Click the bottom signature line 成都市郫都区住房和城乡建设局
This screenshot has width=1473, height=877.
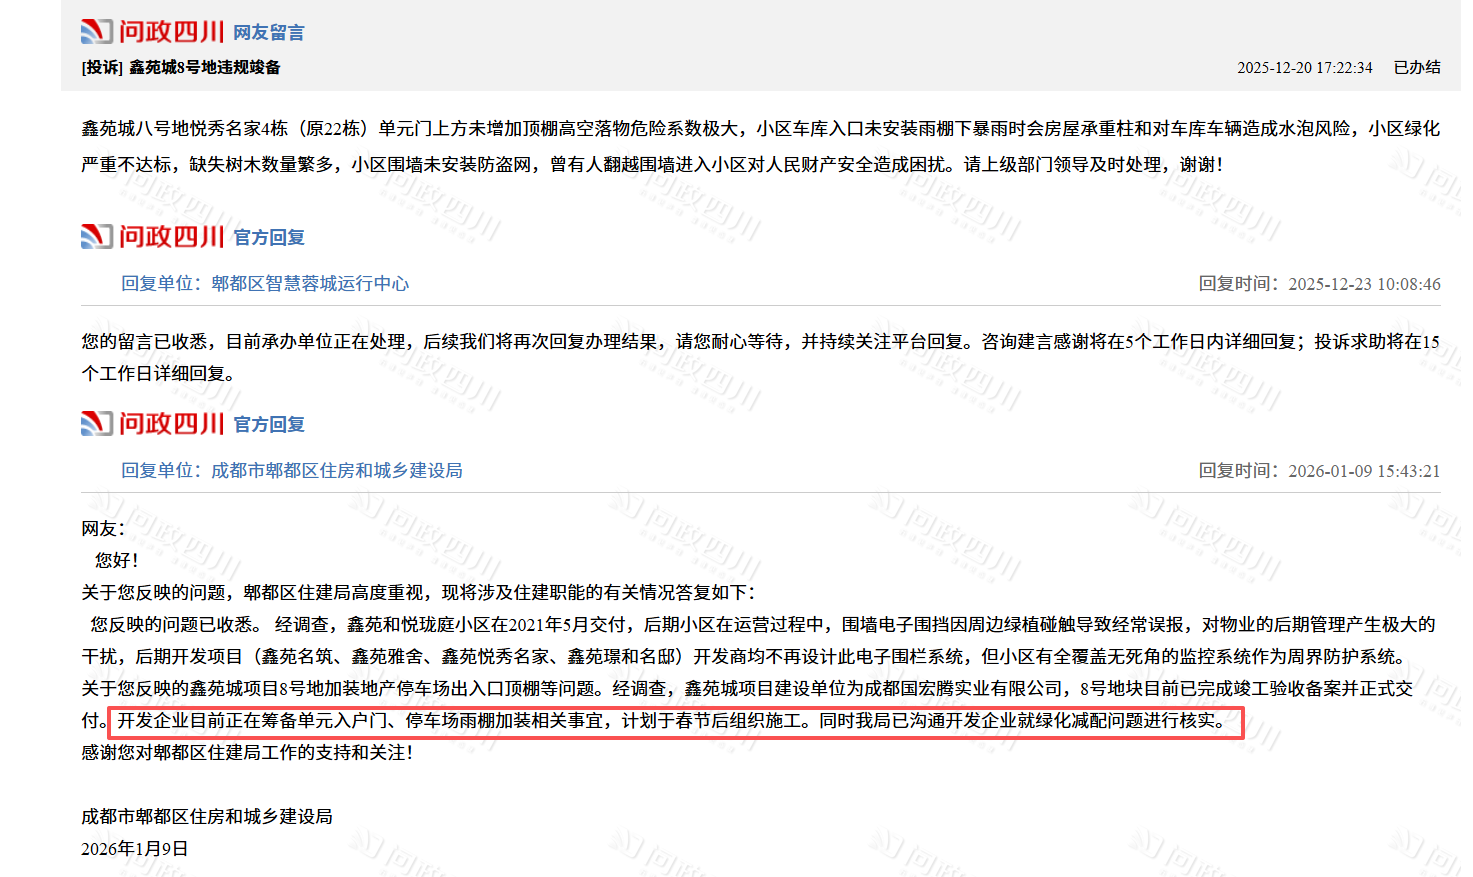coord(207,817)
